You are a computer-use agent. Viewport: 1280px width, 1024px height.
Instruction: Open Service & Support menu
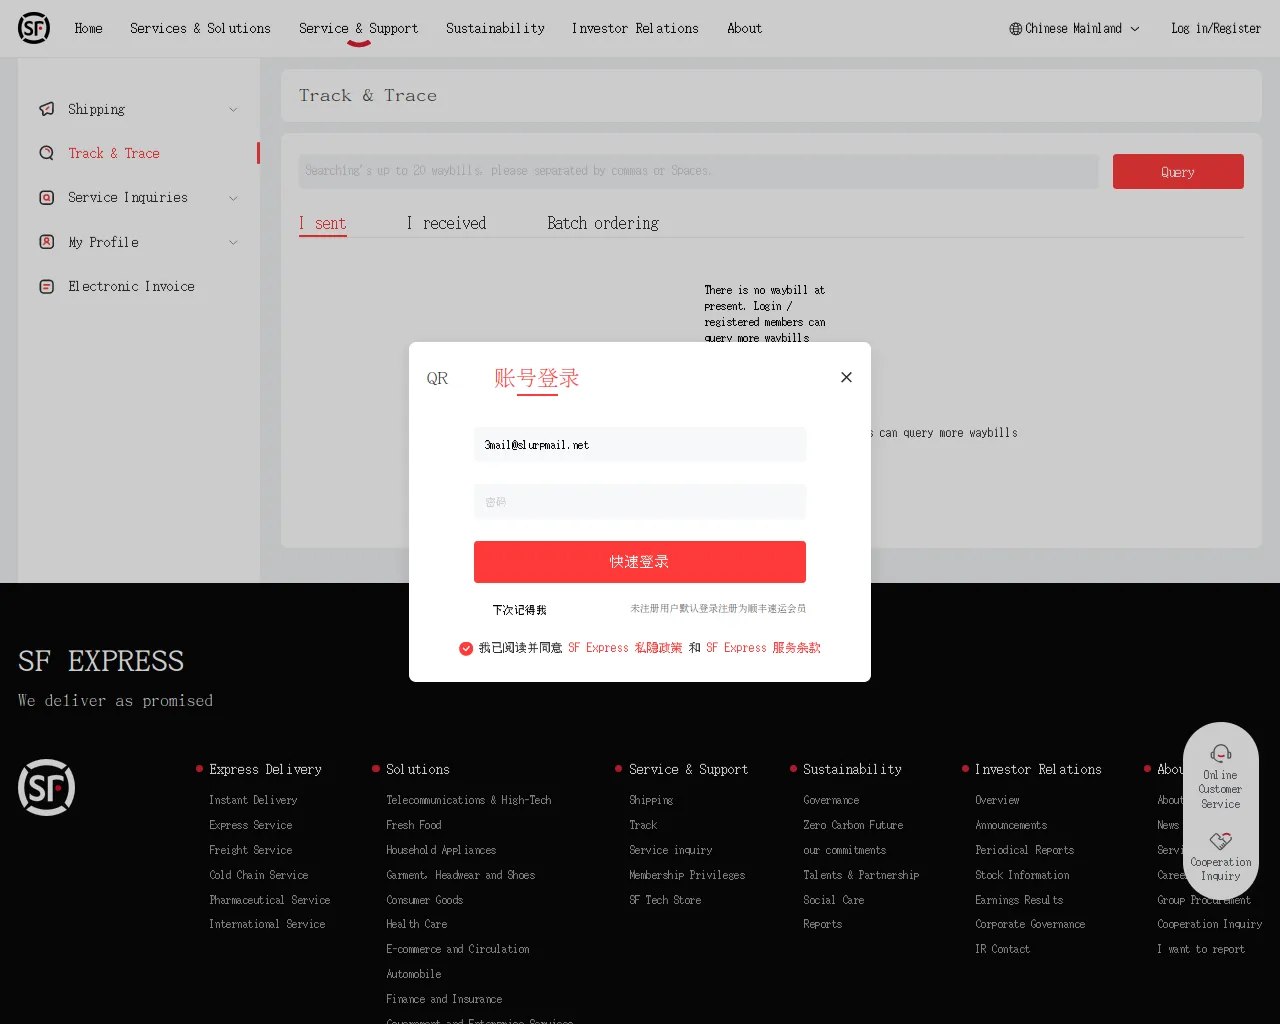[358, 29]
